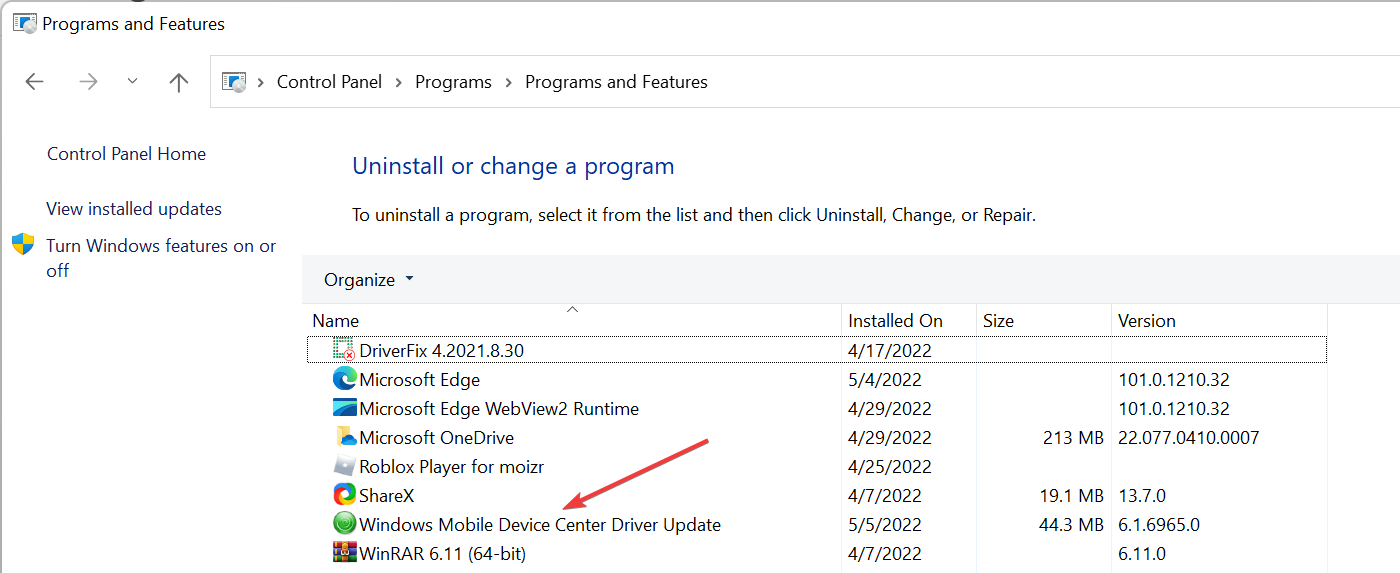Click the ShareX icon
Image resolution: width=1400 pixels, height=573 pixels.
coord(344,494)
